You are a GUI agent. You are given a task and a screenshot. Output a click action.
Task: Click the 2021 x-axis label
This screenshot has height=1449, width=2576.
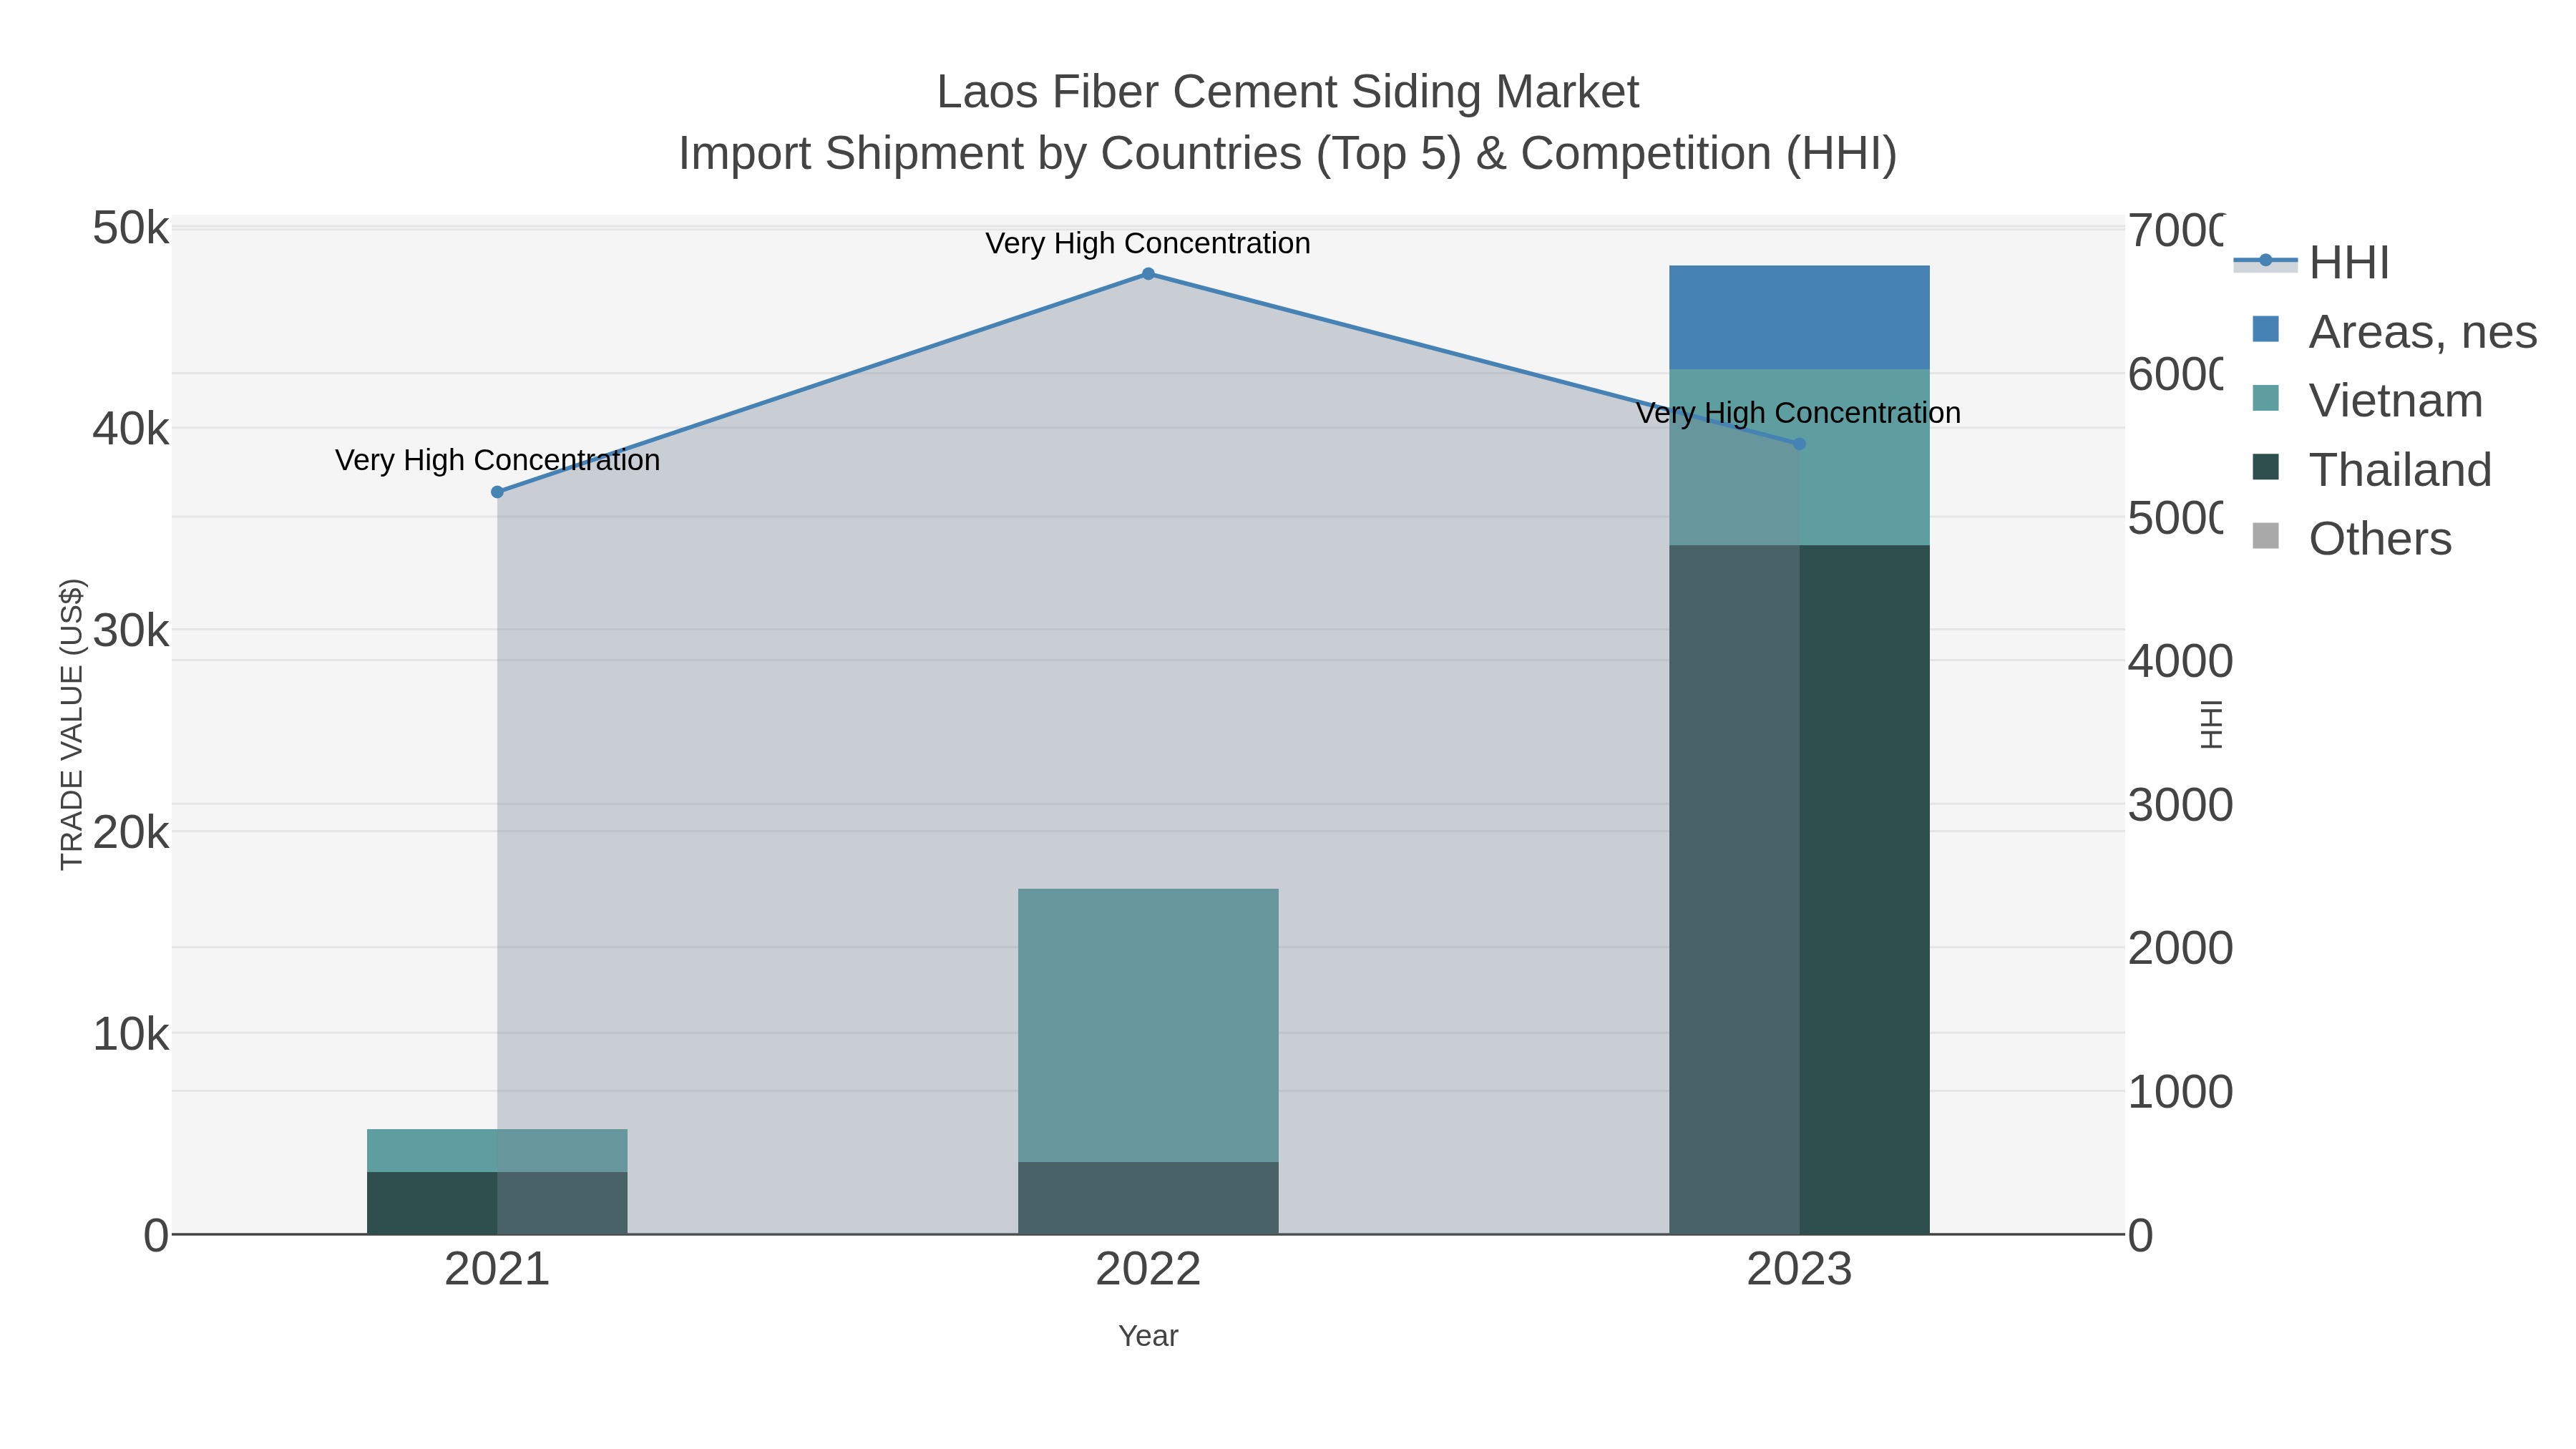497,1270
